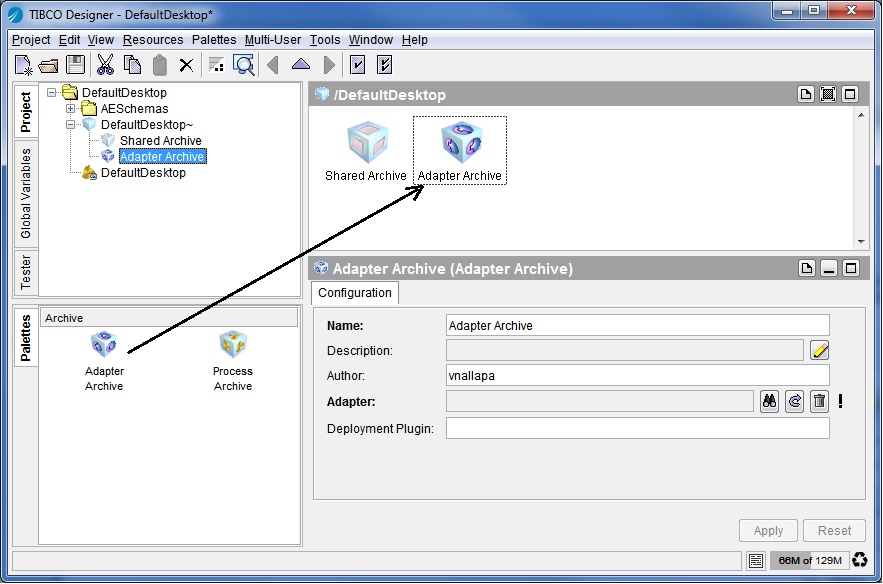Click the refresh Adapter reference icon

(x=795, y=402)
